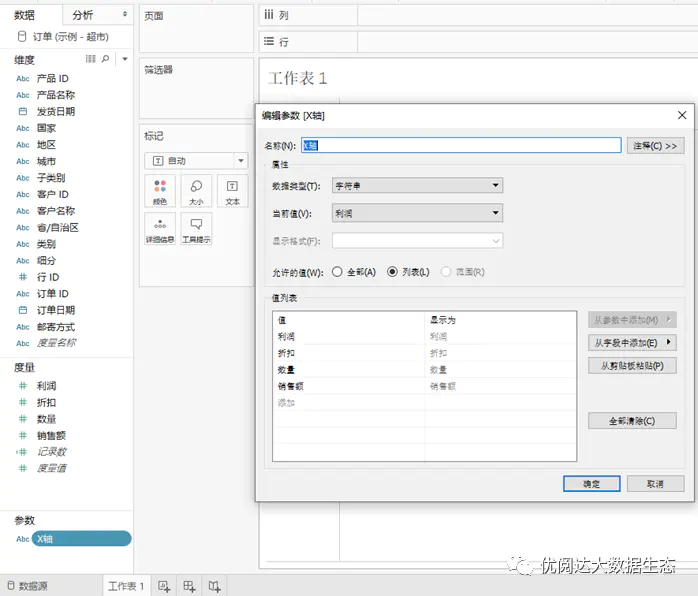Screen dimensions: 698x596
Task: Click the grid view icon in dimensions header
Action: tap(91, 59)
